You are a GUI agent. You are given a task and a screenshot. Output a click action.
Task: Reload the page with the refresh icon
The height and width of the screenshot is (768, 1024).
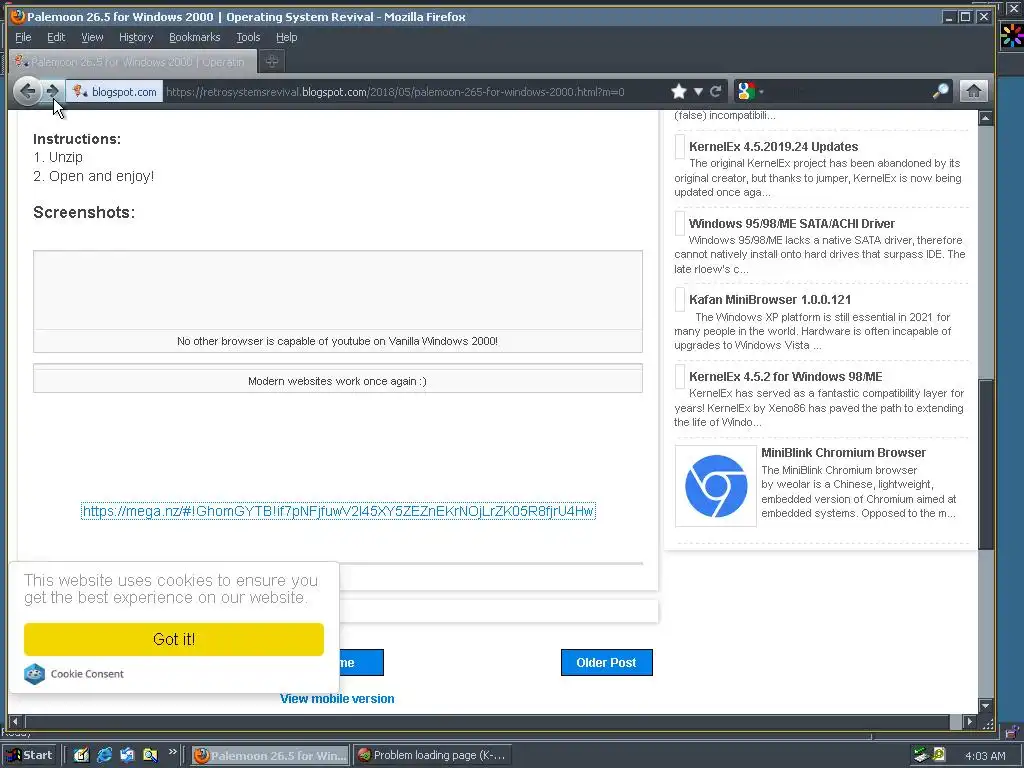pos(715,91)
